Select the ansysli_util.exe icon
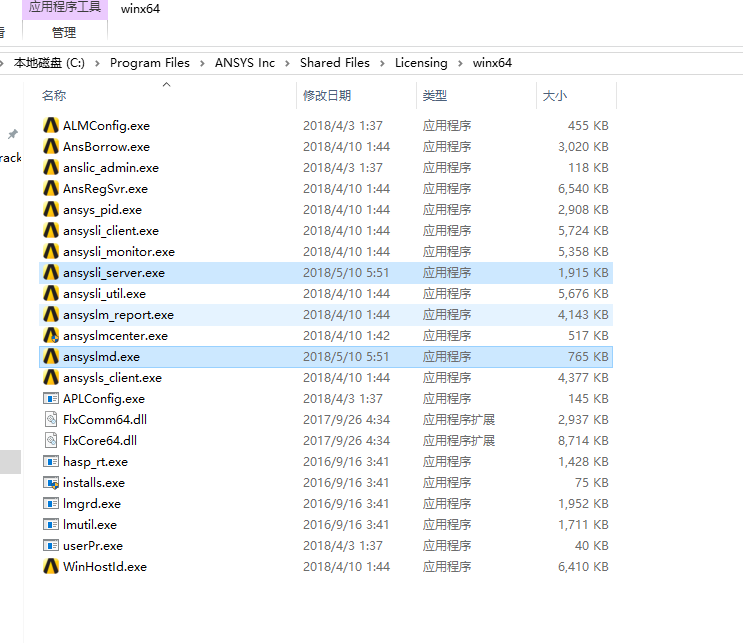 [x=51, y=293]
